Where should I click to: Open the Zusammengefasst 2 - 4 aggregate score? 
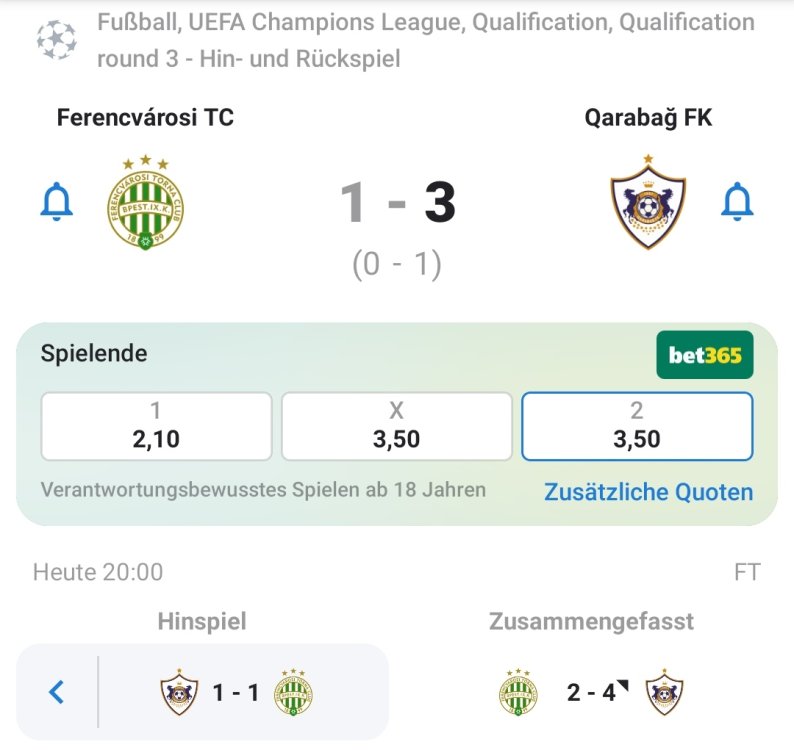point(591,692)
